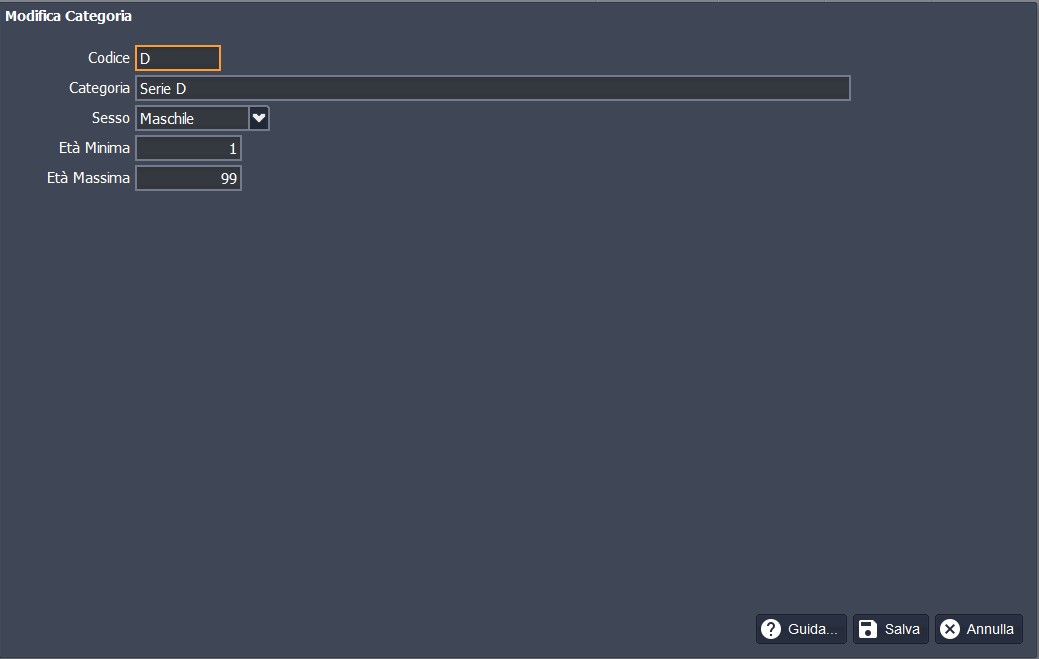This screenshot has height=659, width=1039.
Task: Focus the Età Minima number field
Action: 188,148
